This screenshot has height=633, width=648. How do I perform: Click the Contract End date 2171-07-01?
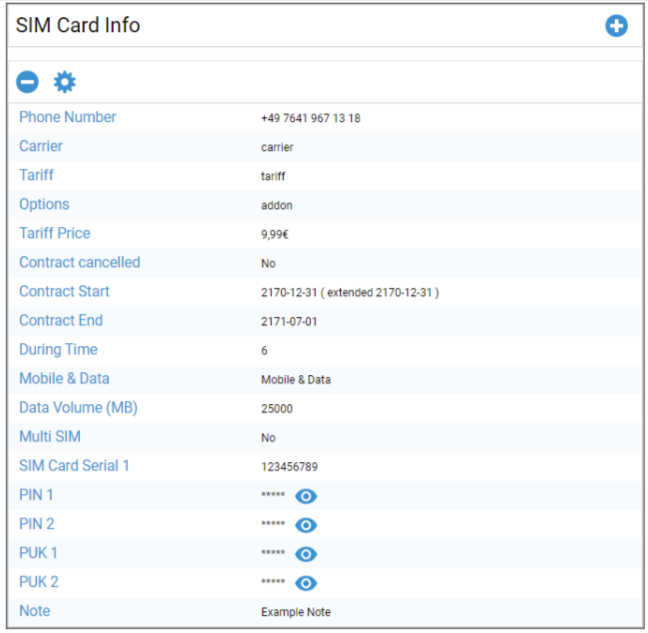coord(291,321)
